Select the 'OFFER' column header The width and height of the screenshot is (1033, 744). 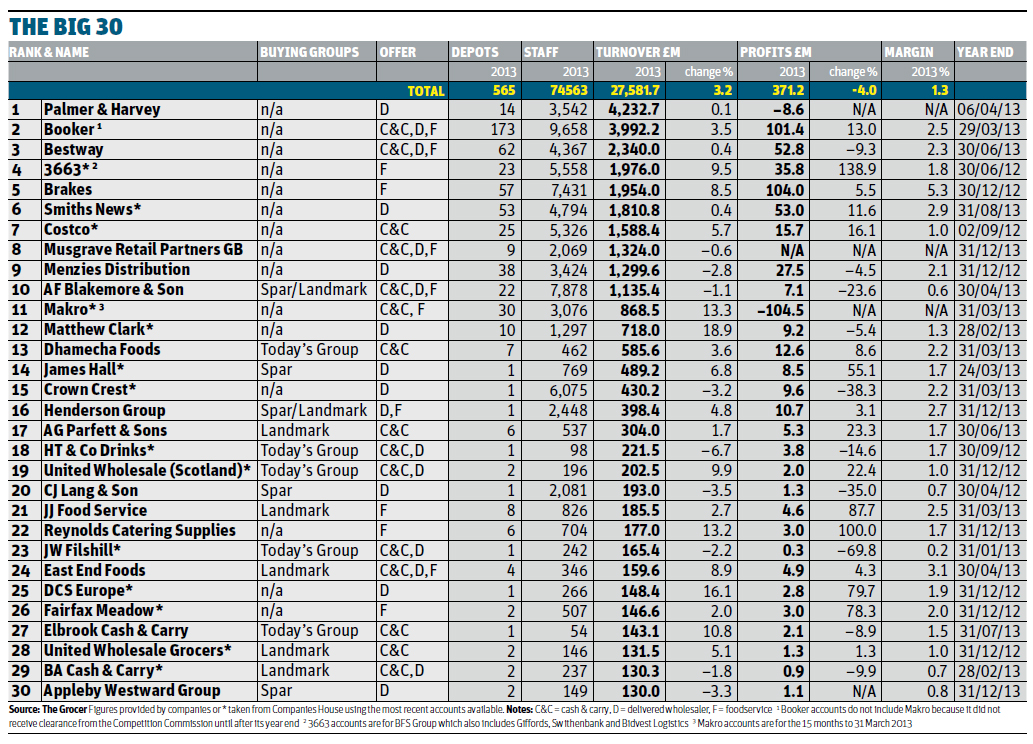click(x=398, y=52)
